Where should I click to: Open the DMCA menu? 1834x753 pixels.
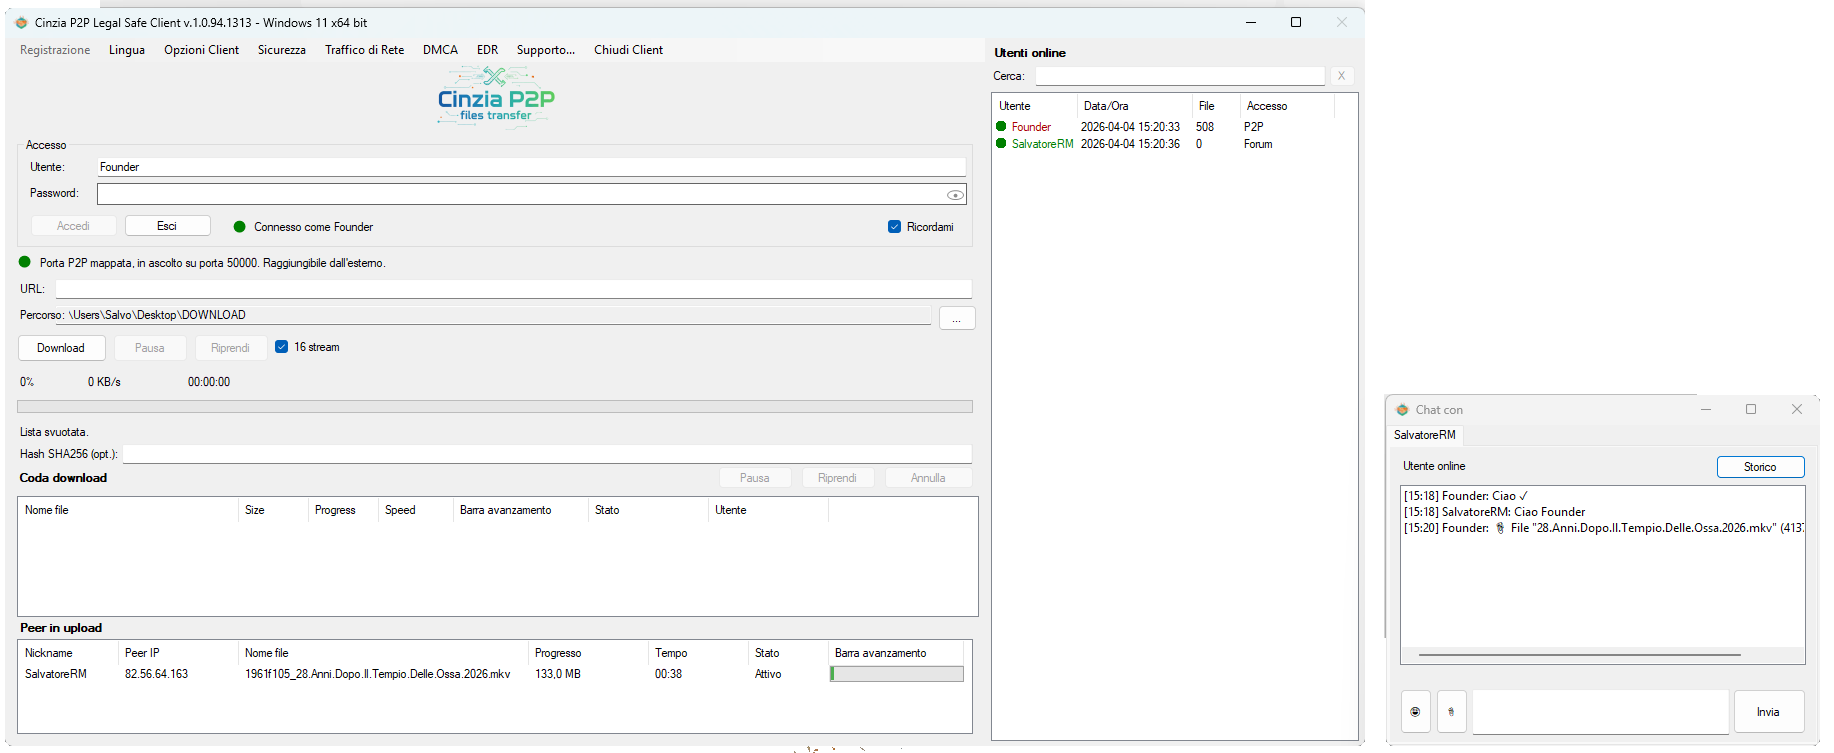[x=440, y=50]
